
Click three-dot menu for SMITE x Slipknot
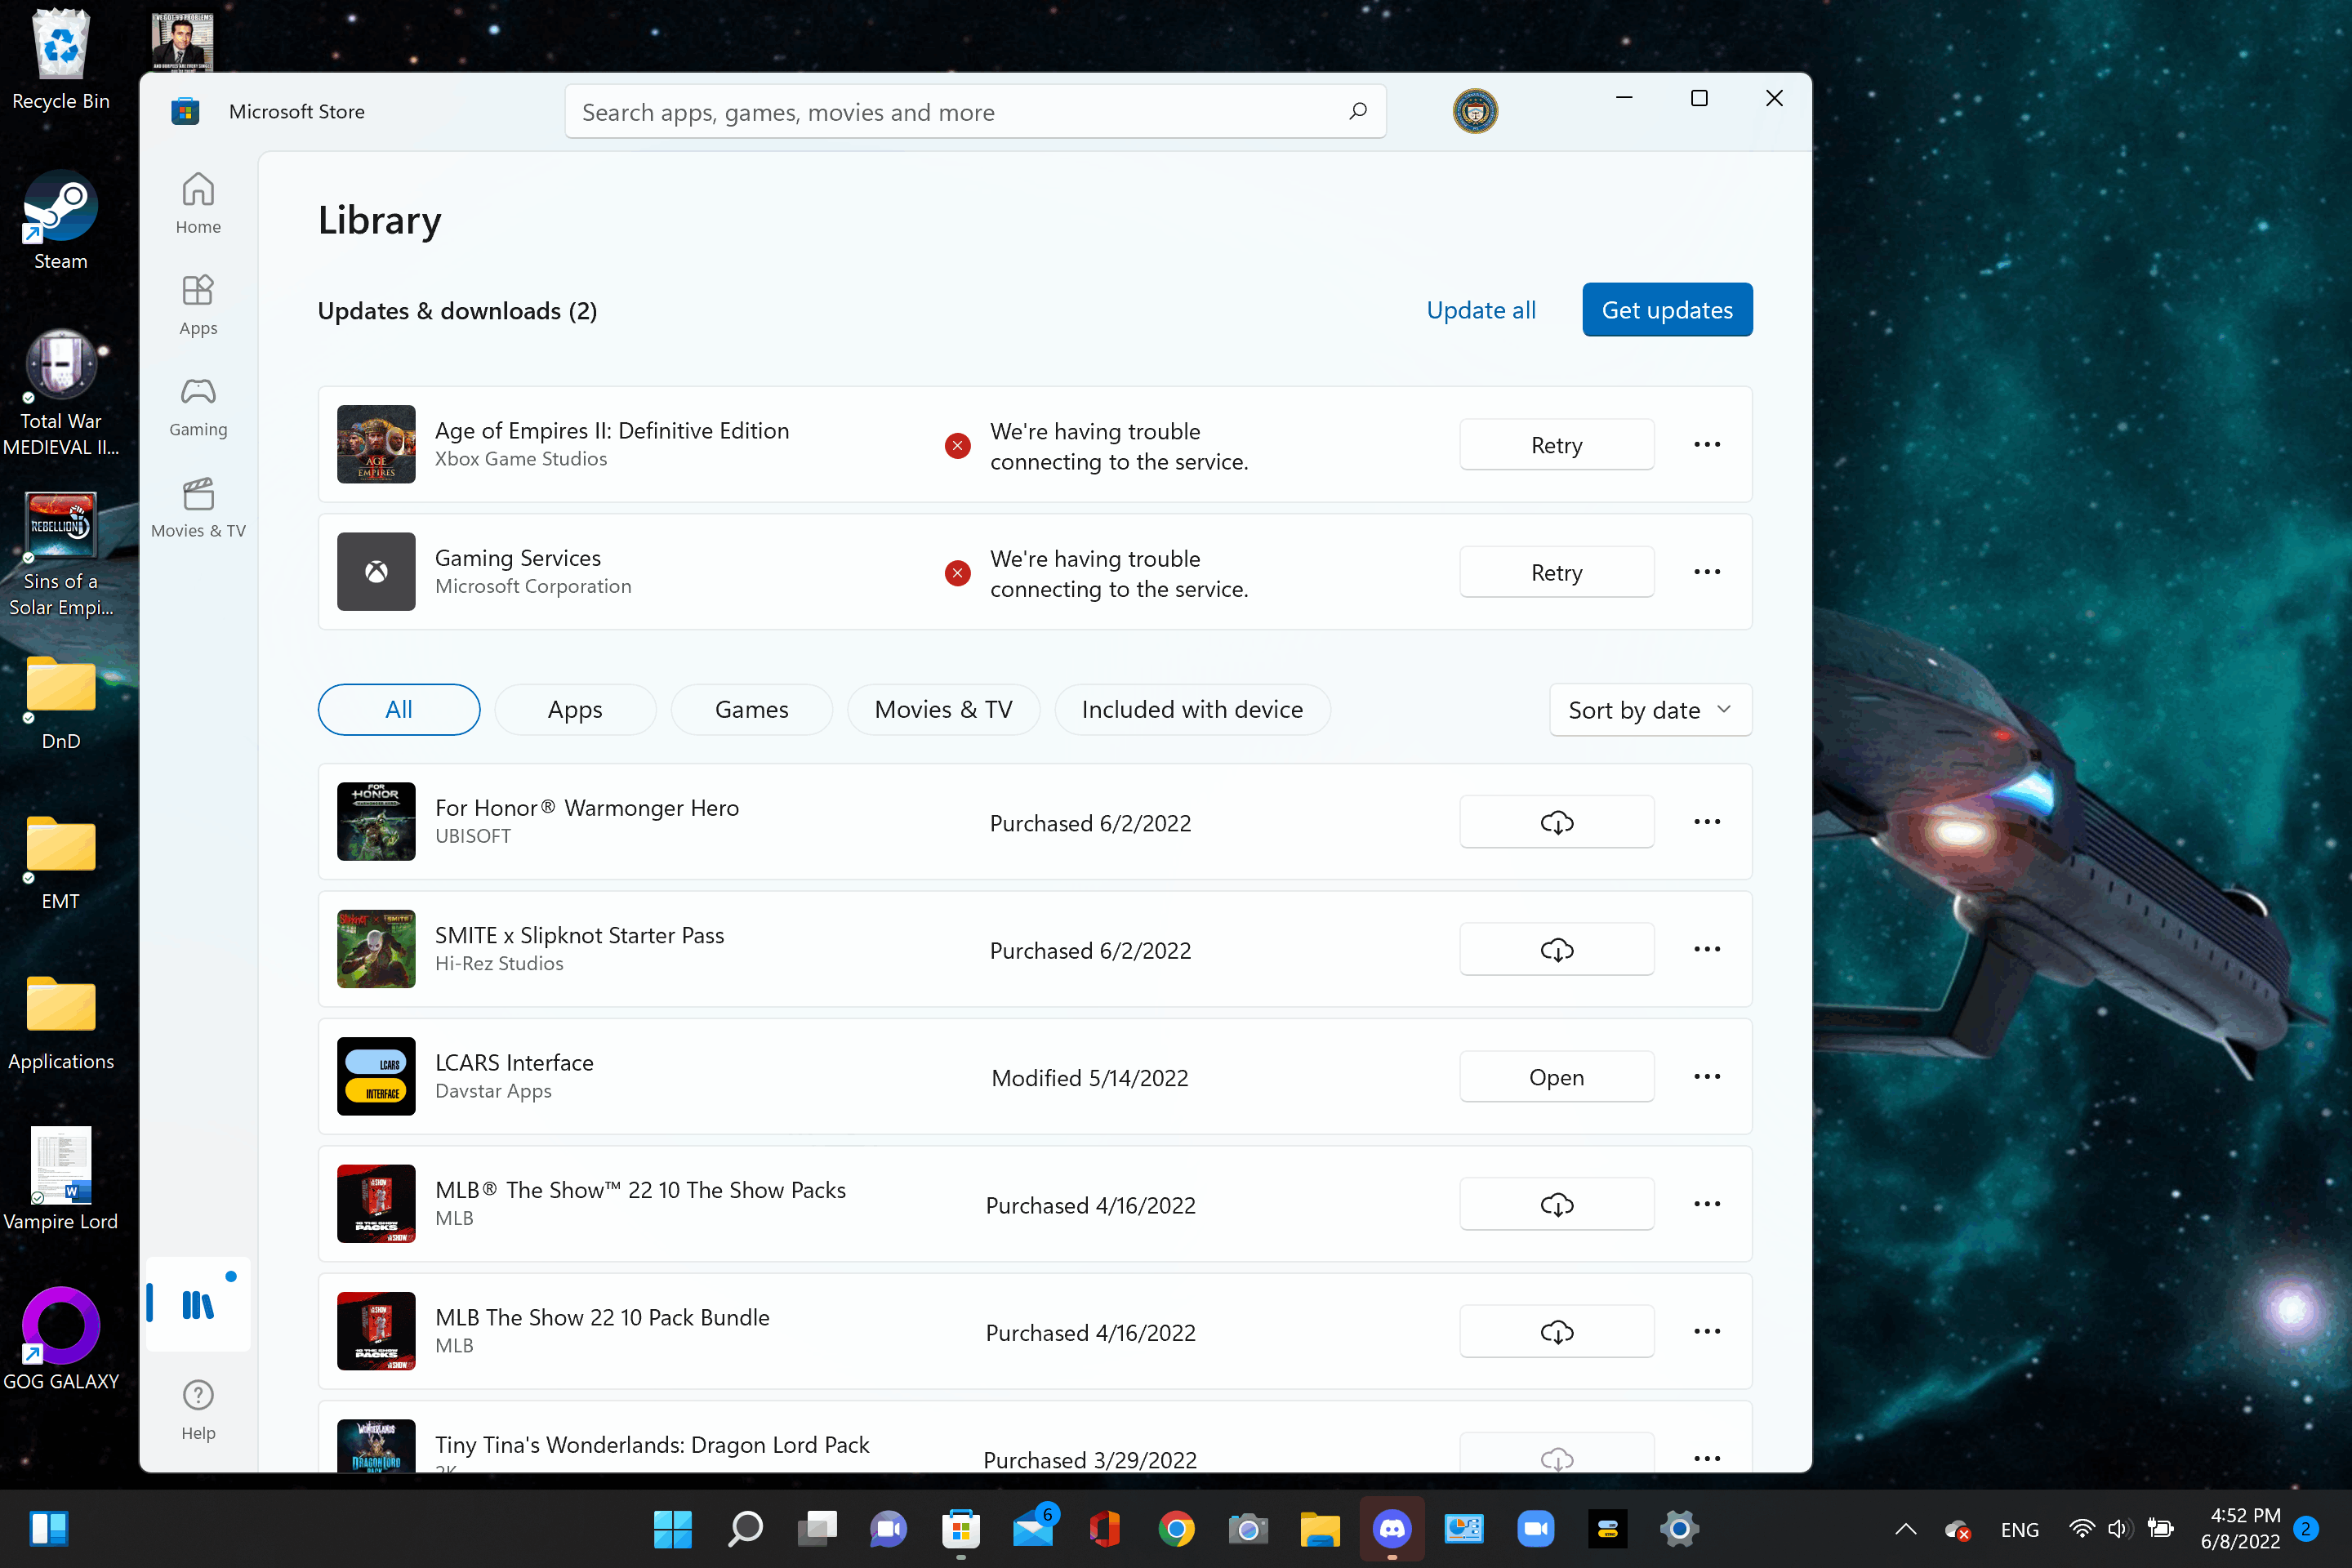(1706, 948)
